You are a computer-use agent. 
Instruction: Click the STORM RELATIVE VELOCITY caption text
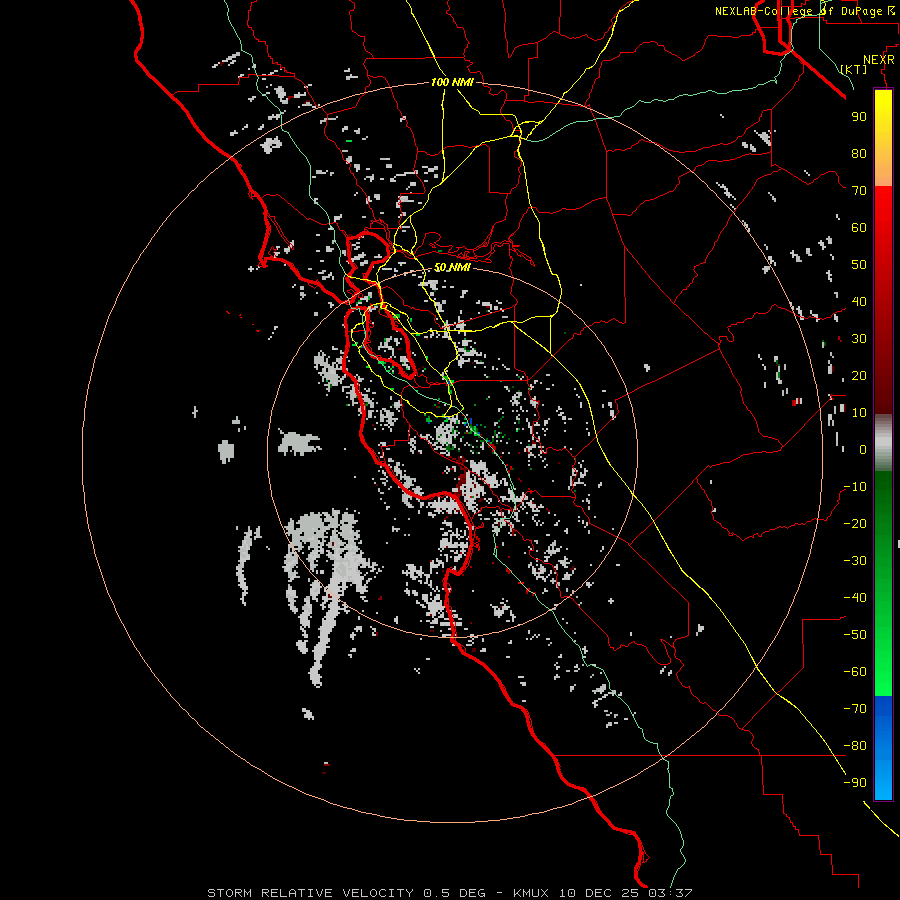point(310,893)
